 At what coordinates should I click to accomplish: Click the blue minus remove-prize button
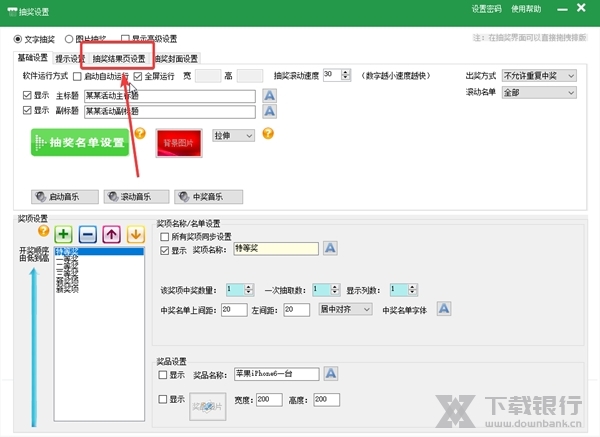tap(88, 234)
